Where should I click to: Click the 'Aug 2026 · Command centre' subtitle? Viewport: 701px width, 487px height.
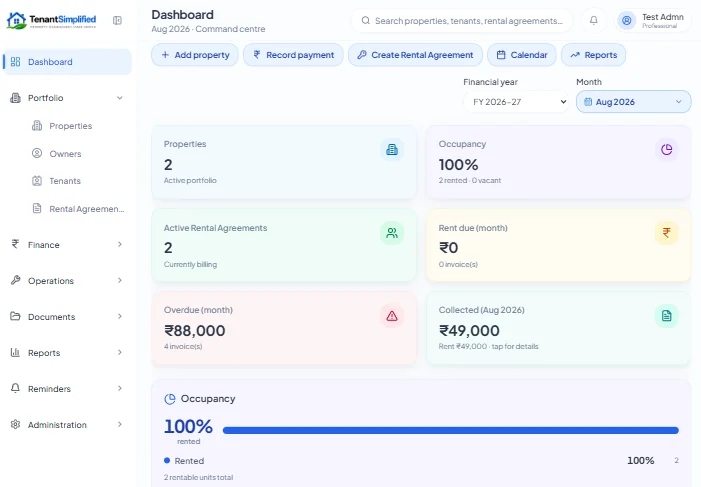point(208,29)
